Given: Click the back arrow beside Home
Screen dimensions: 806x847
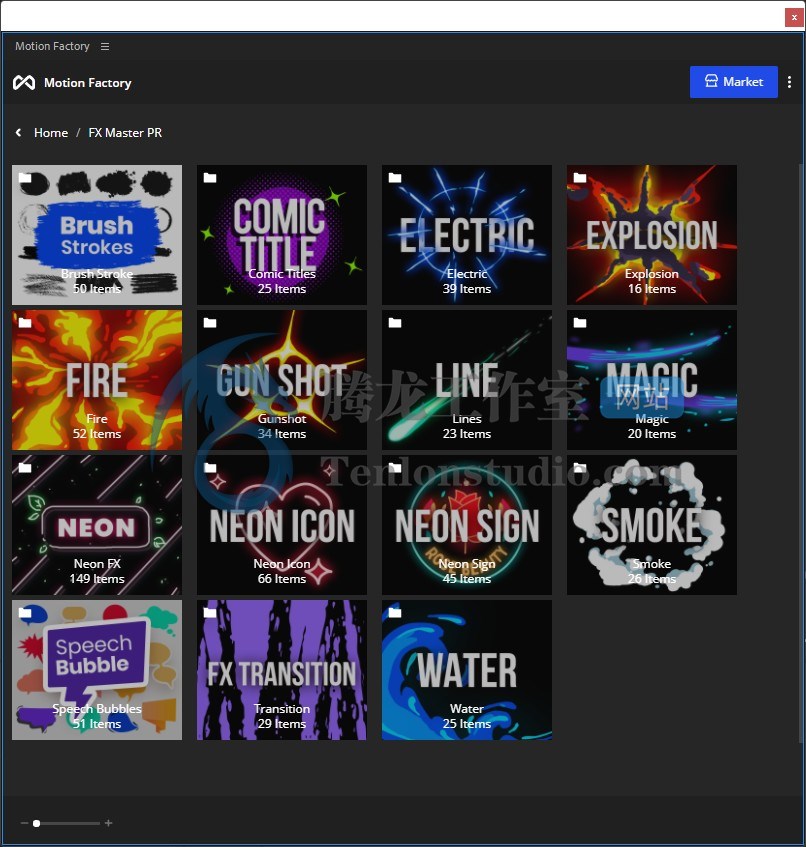Looking at the screenshot, I should pos(18,133).
